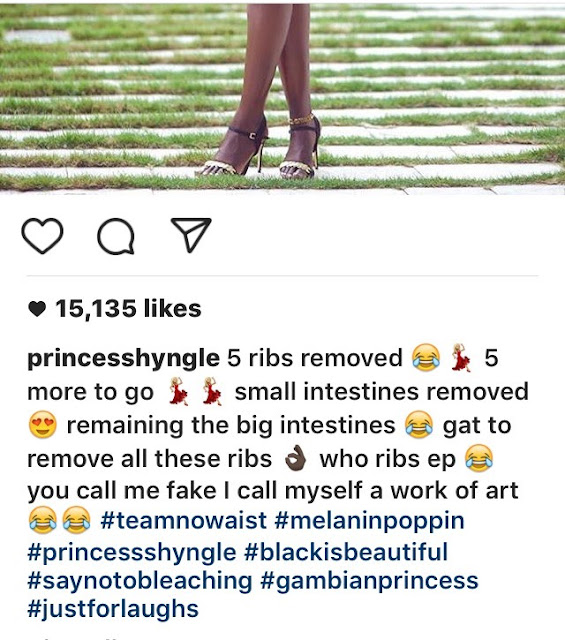Open the #teamnowaist hashtag
565x640 pixels.
point(183,521)
